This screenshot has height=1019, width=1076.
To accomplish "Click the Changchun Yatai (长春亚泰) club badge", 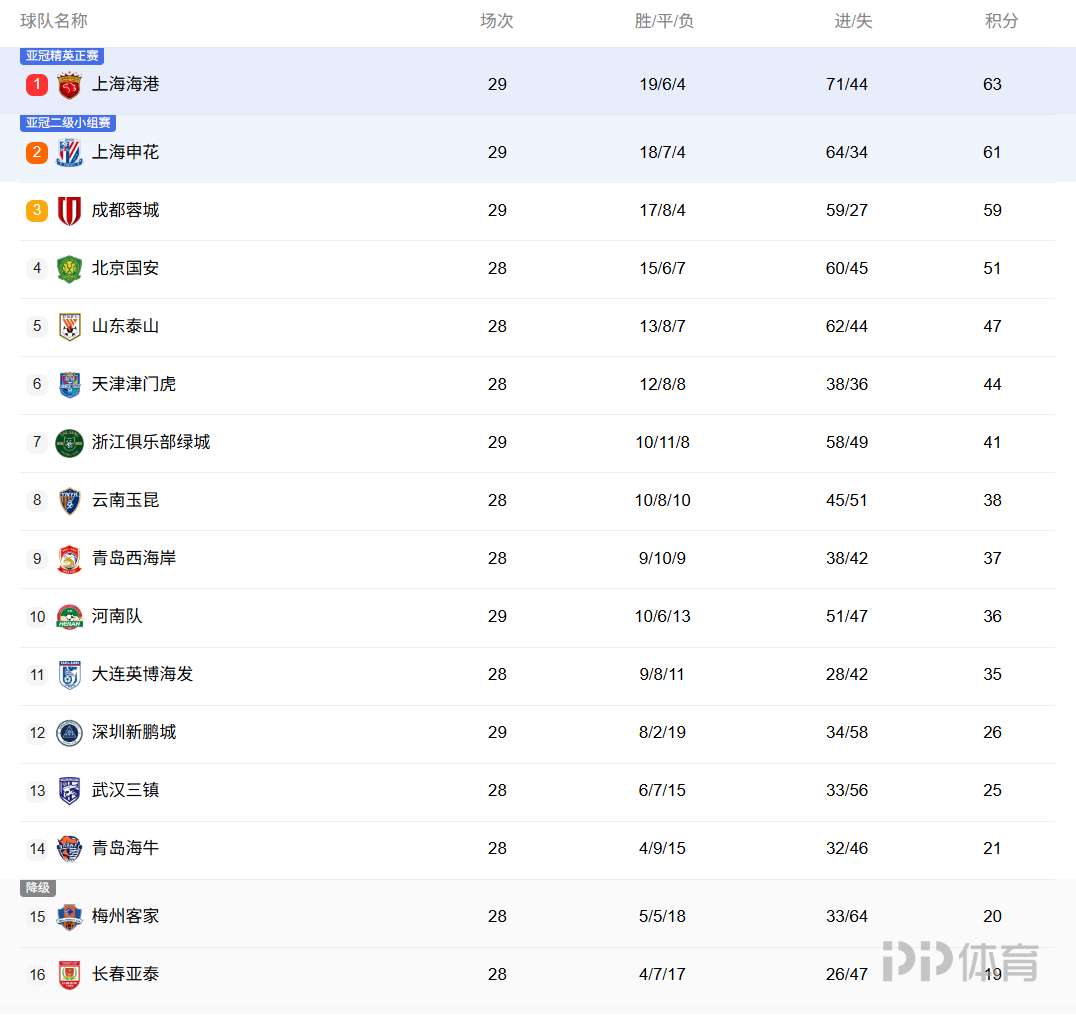I will [x=69, y=975].
